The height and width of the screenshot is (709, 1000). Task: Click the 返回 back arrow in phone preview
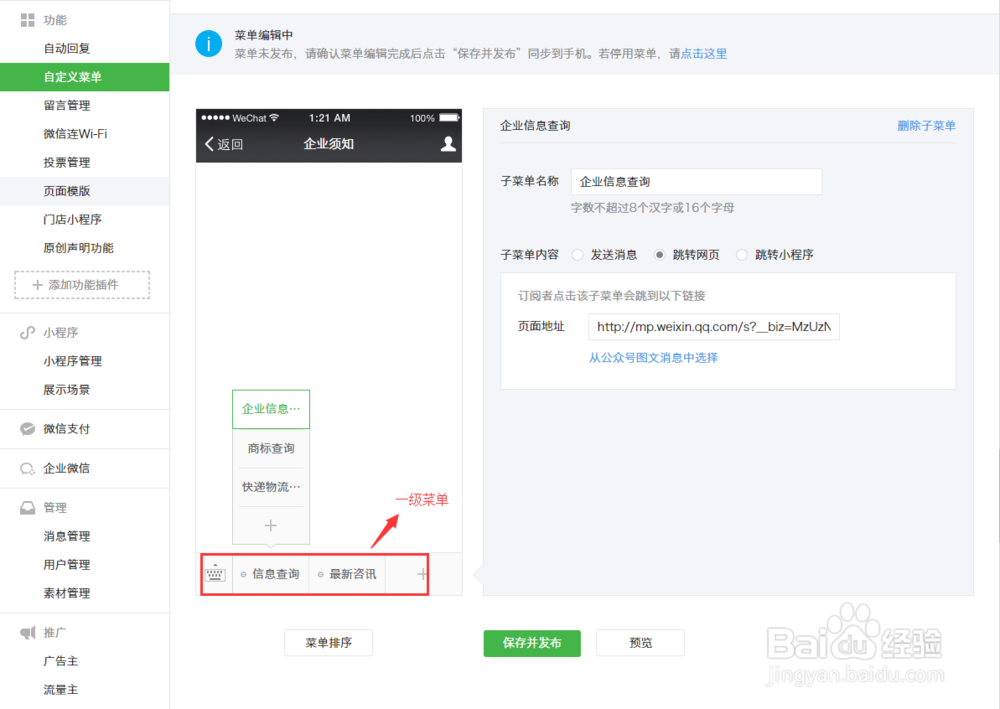pyautogui.click(x=209, y=144)
